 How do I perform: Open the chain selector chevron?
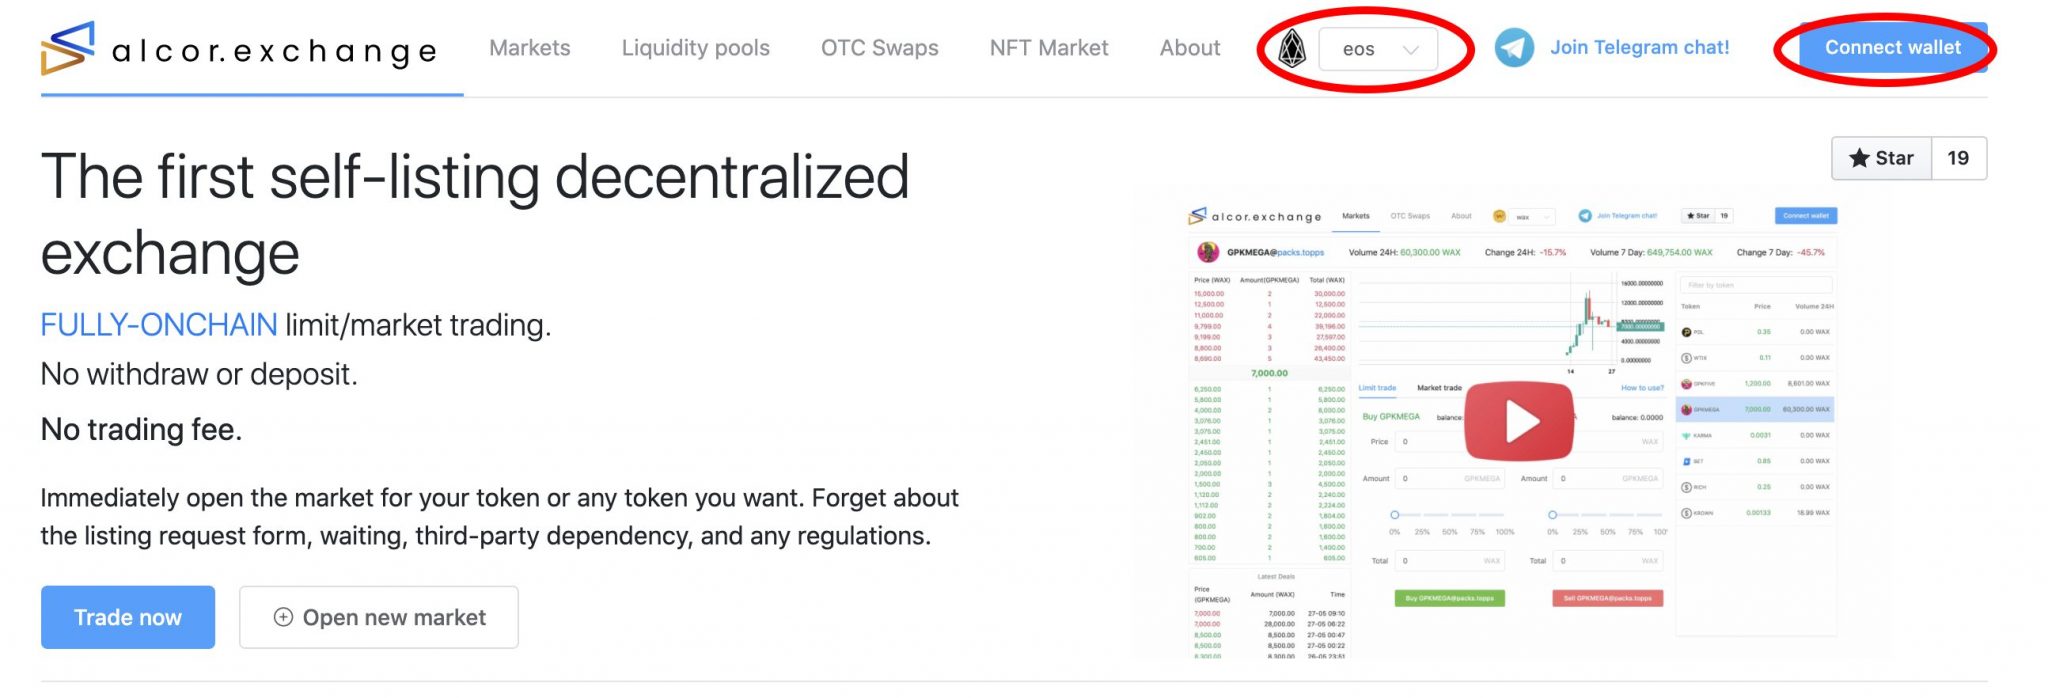click(1410, 47)
